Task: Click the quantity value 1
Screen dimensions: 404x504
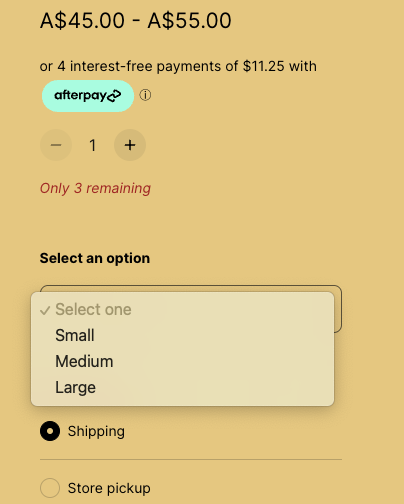Action: pyautogui.click(x=93, y=145)
